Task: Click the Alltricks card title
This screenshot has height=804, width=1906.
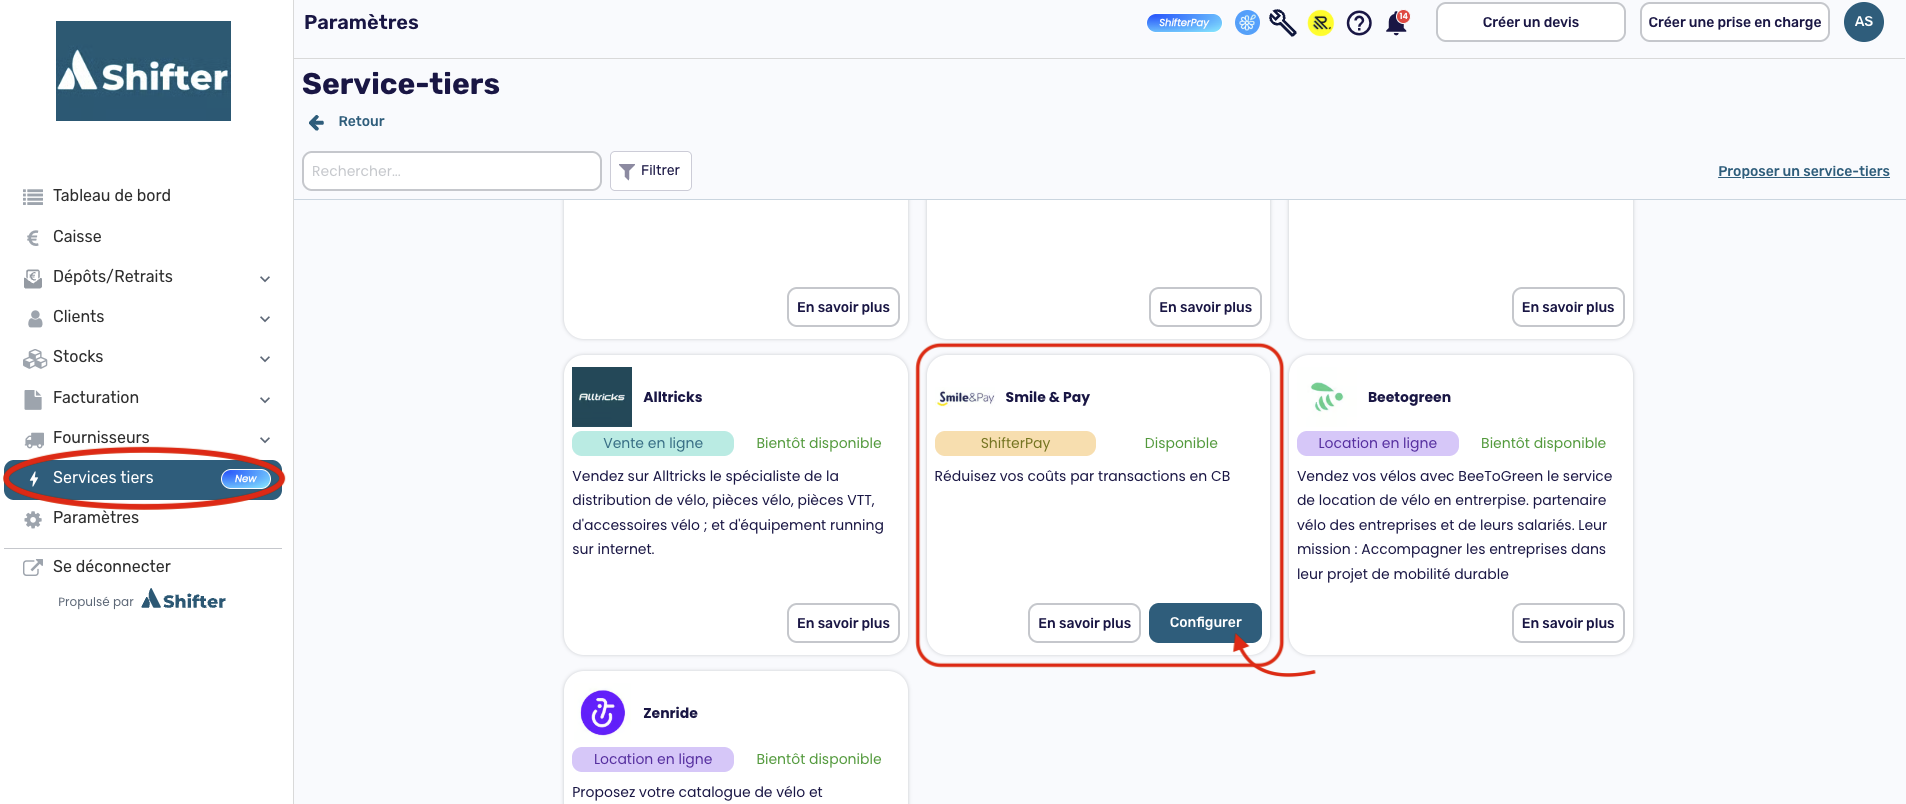Action: click(x=673, y=397)
